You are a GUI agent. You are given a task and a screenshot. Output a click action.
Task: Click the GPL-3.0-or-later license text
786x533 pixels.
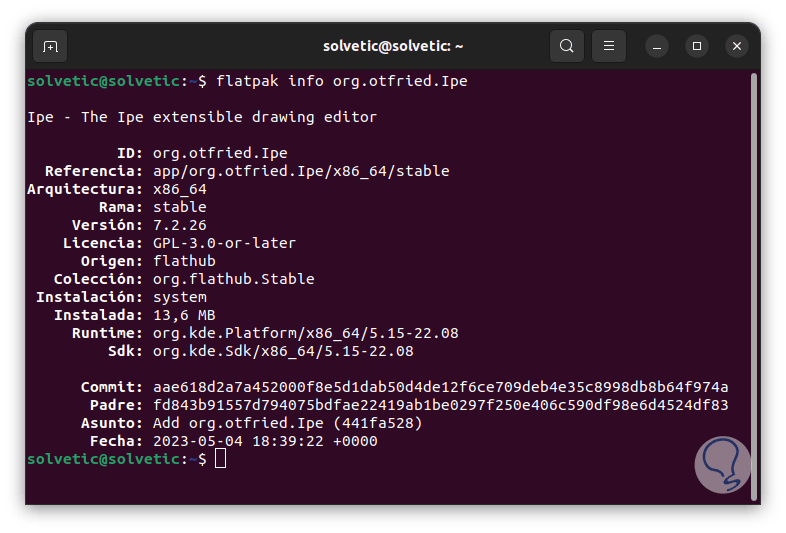(224, 243)
